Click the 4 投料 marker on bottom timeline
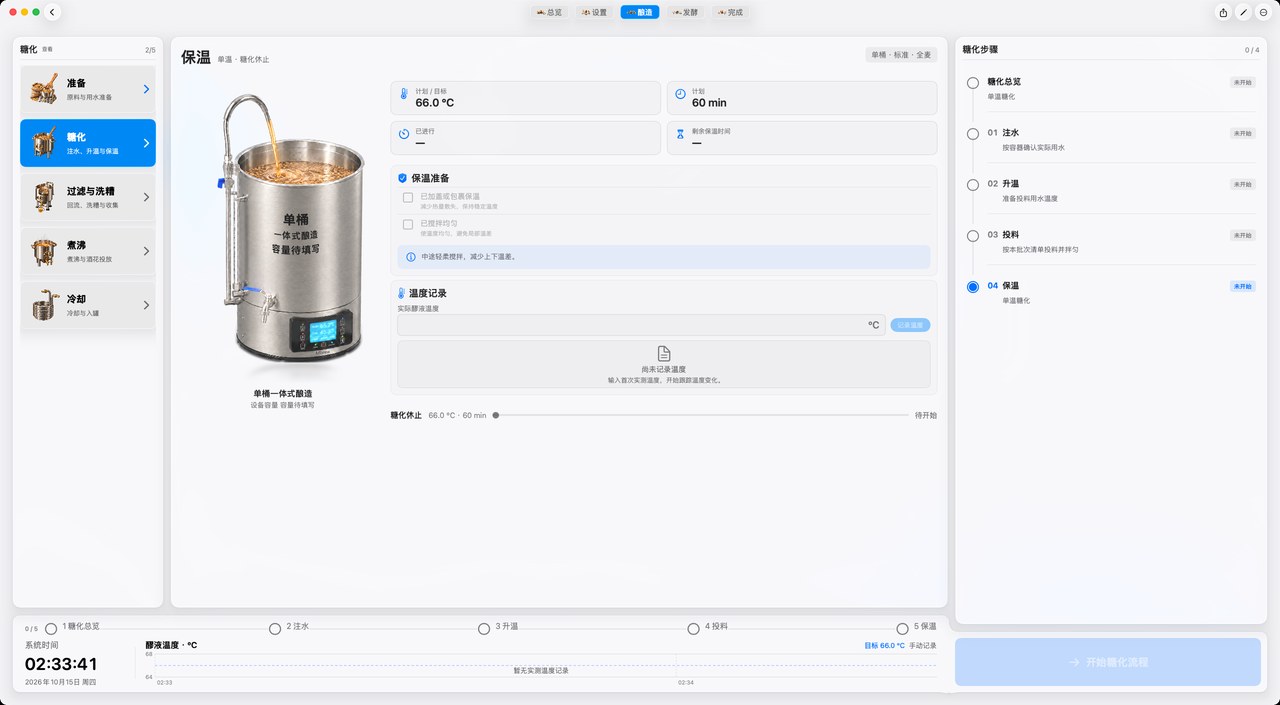This screenshot has width=1280, height=705. coord(694,628)
